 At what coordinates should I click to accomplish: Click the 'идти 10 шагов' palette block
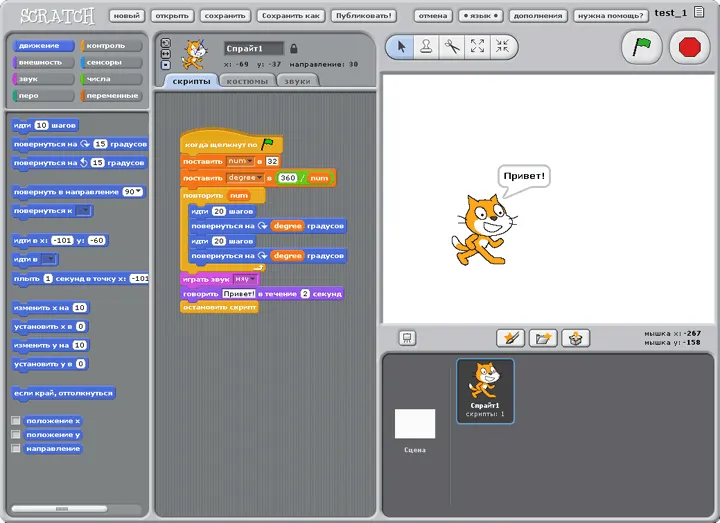pos(45,125)
